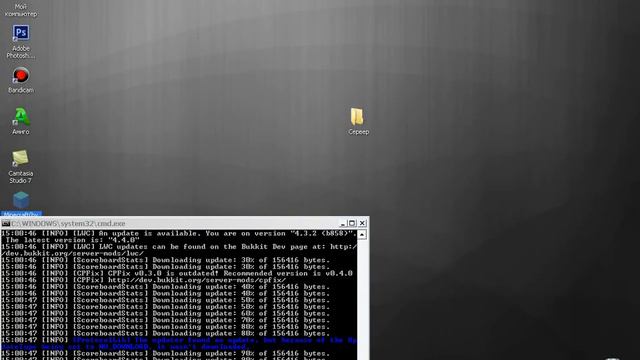
Task: Click the dev.bukkit.org/server-mods/cpfix URL line
Action: coord(144,280)
